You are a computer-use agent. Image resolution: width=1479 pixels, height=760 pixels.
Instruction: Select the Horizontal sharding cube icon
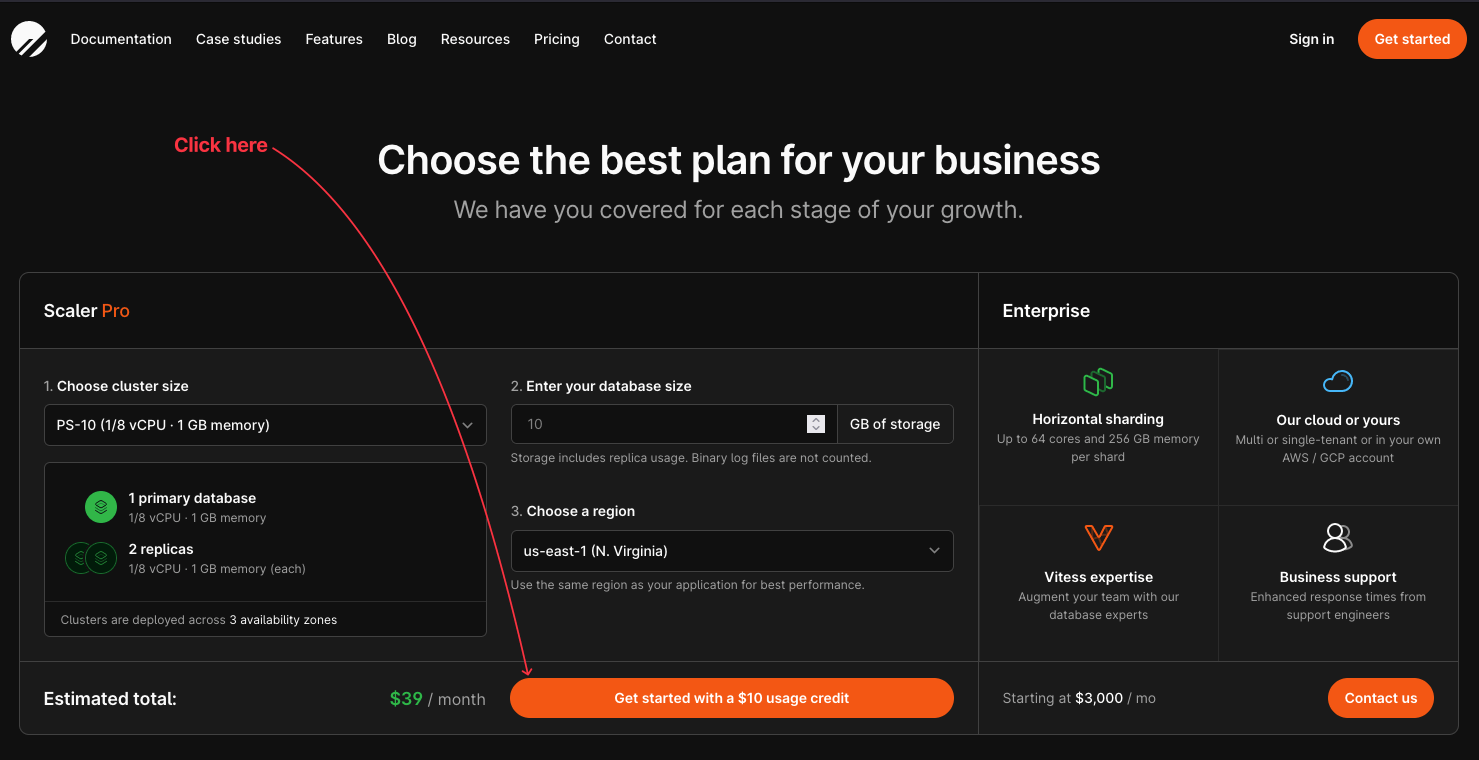coord(1097,381)
